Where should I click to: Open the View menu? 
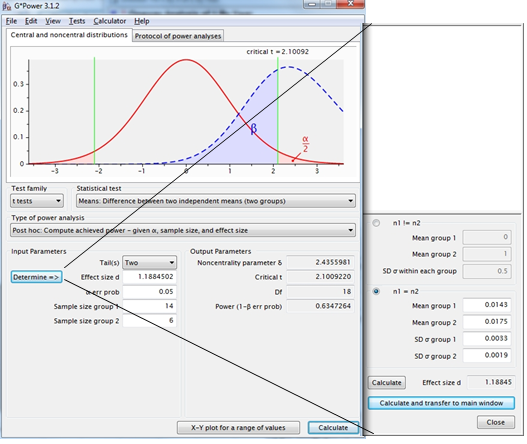[x=53, y=21]
